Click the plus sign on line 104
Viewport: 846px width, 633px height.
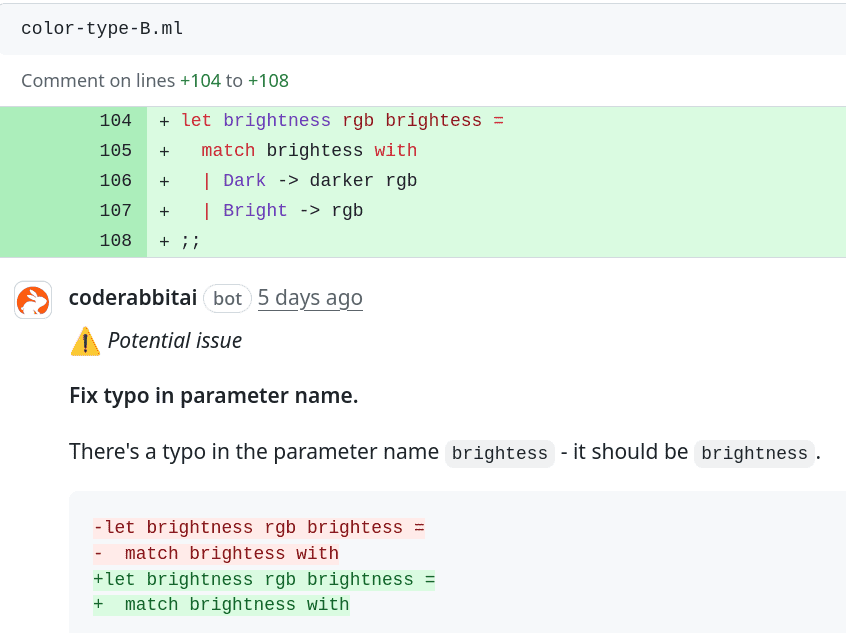(163, 120)
